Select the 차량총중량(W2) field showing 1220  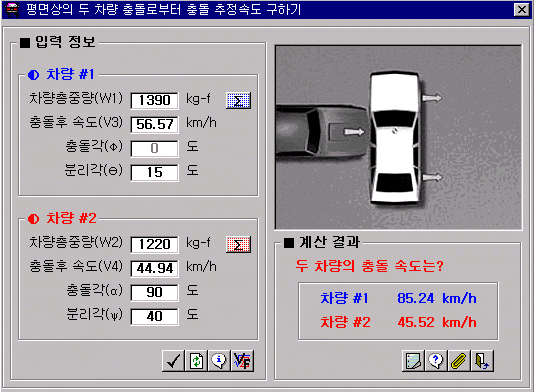154,244
